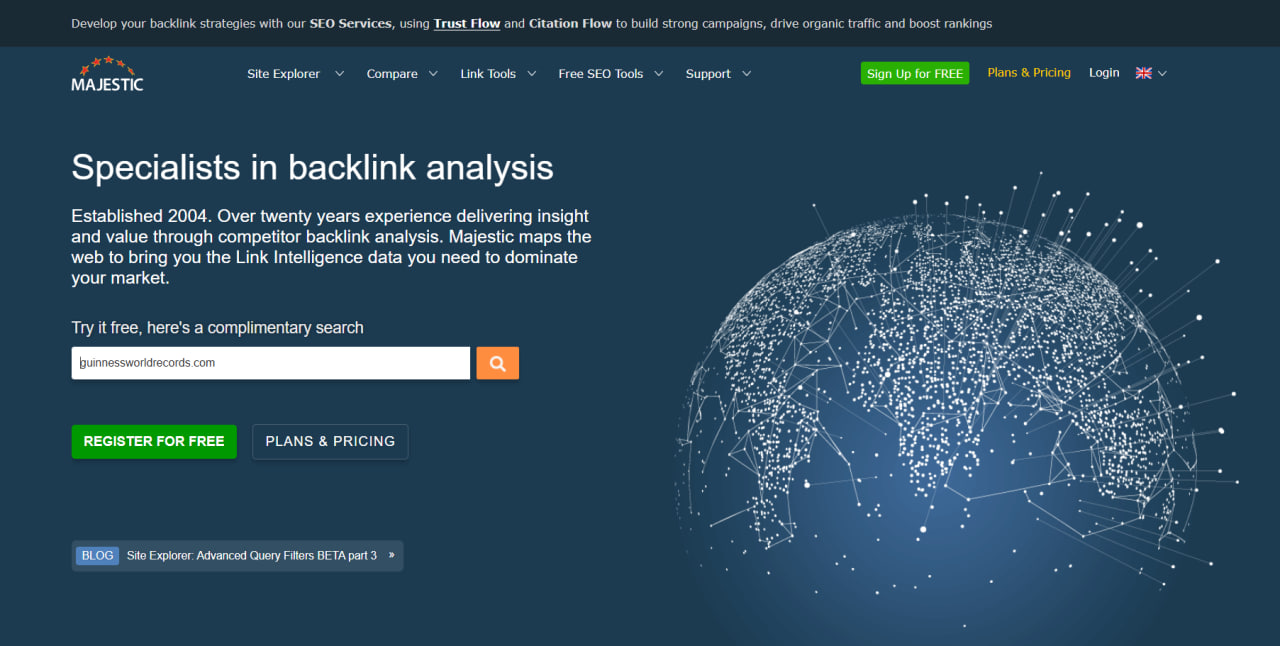Expand the Free SEO Tools chevron
This screenshot has width=1280, height=646.
pyautogui.click(x=658, y=74)
